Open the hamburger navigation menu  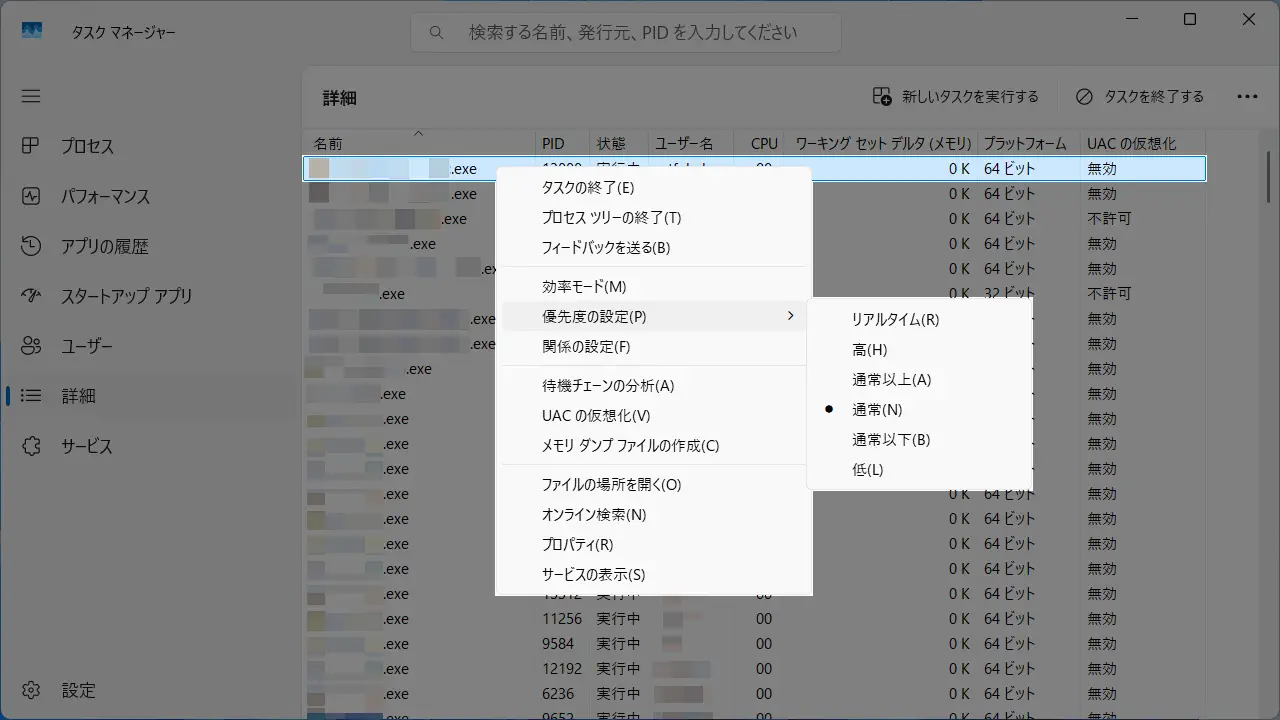tap(31, 97)
